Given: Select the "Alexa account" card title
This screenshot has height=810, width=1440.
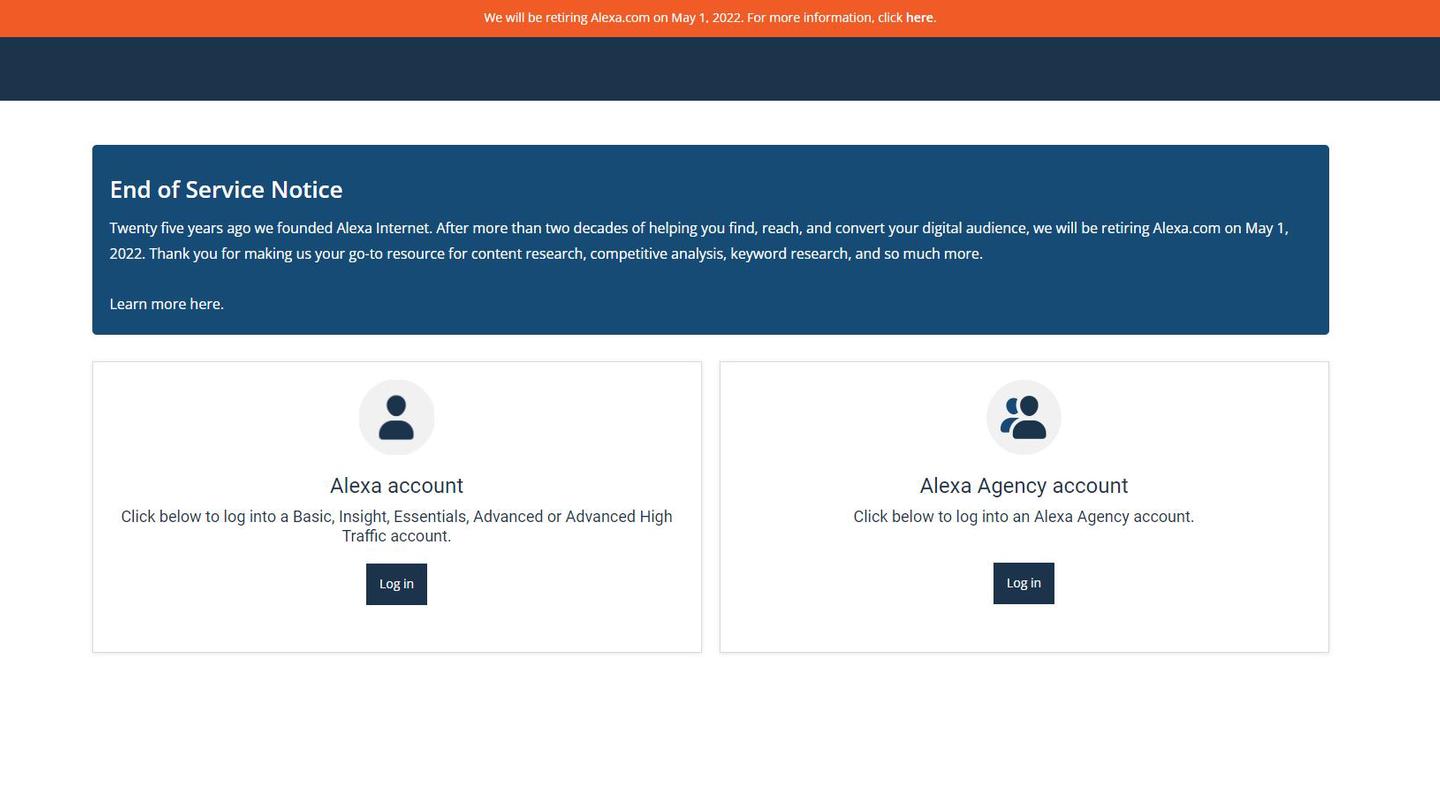Looking at the screenshot, I should click(x=396, y=486).
